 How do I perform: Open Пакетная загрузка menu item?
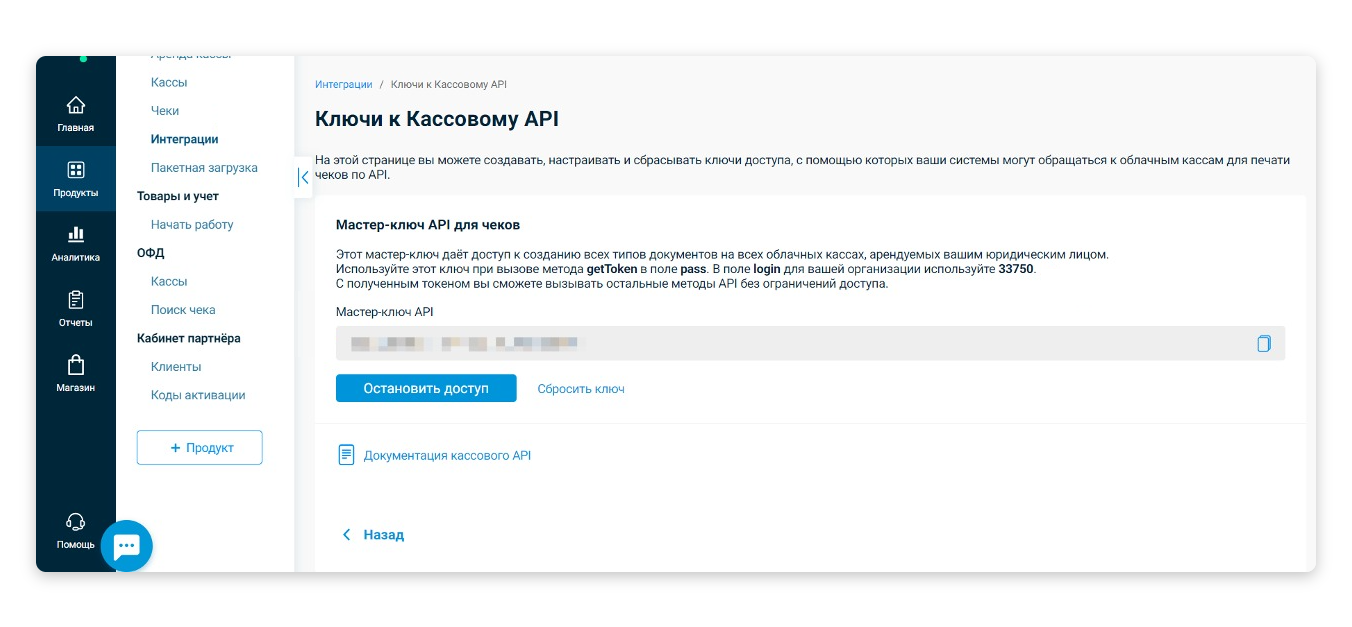204,168
